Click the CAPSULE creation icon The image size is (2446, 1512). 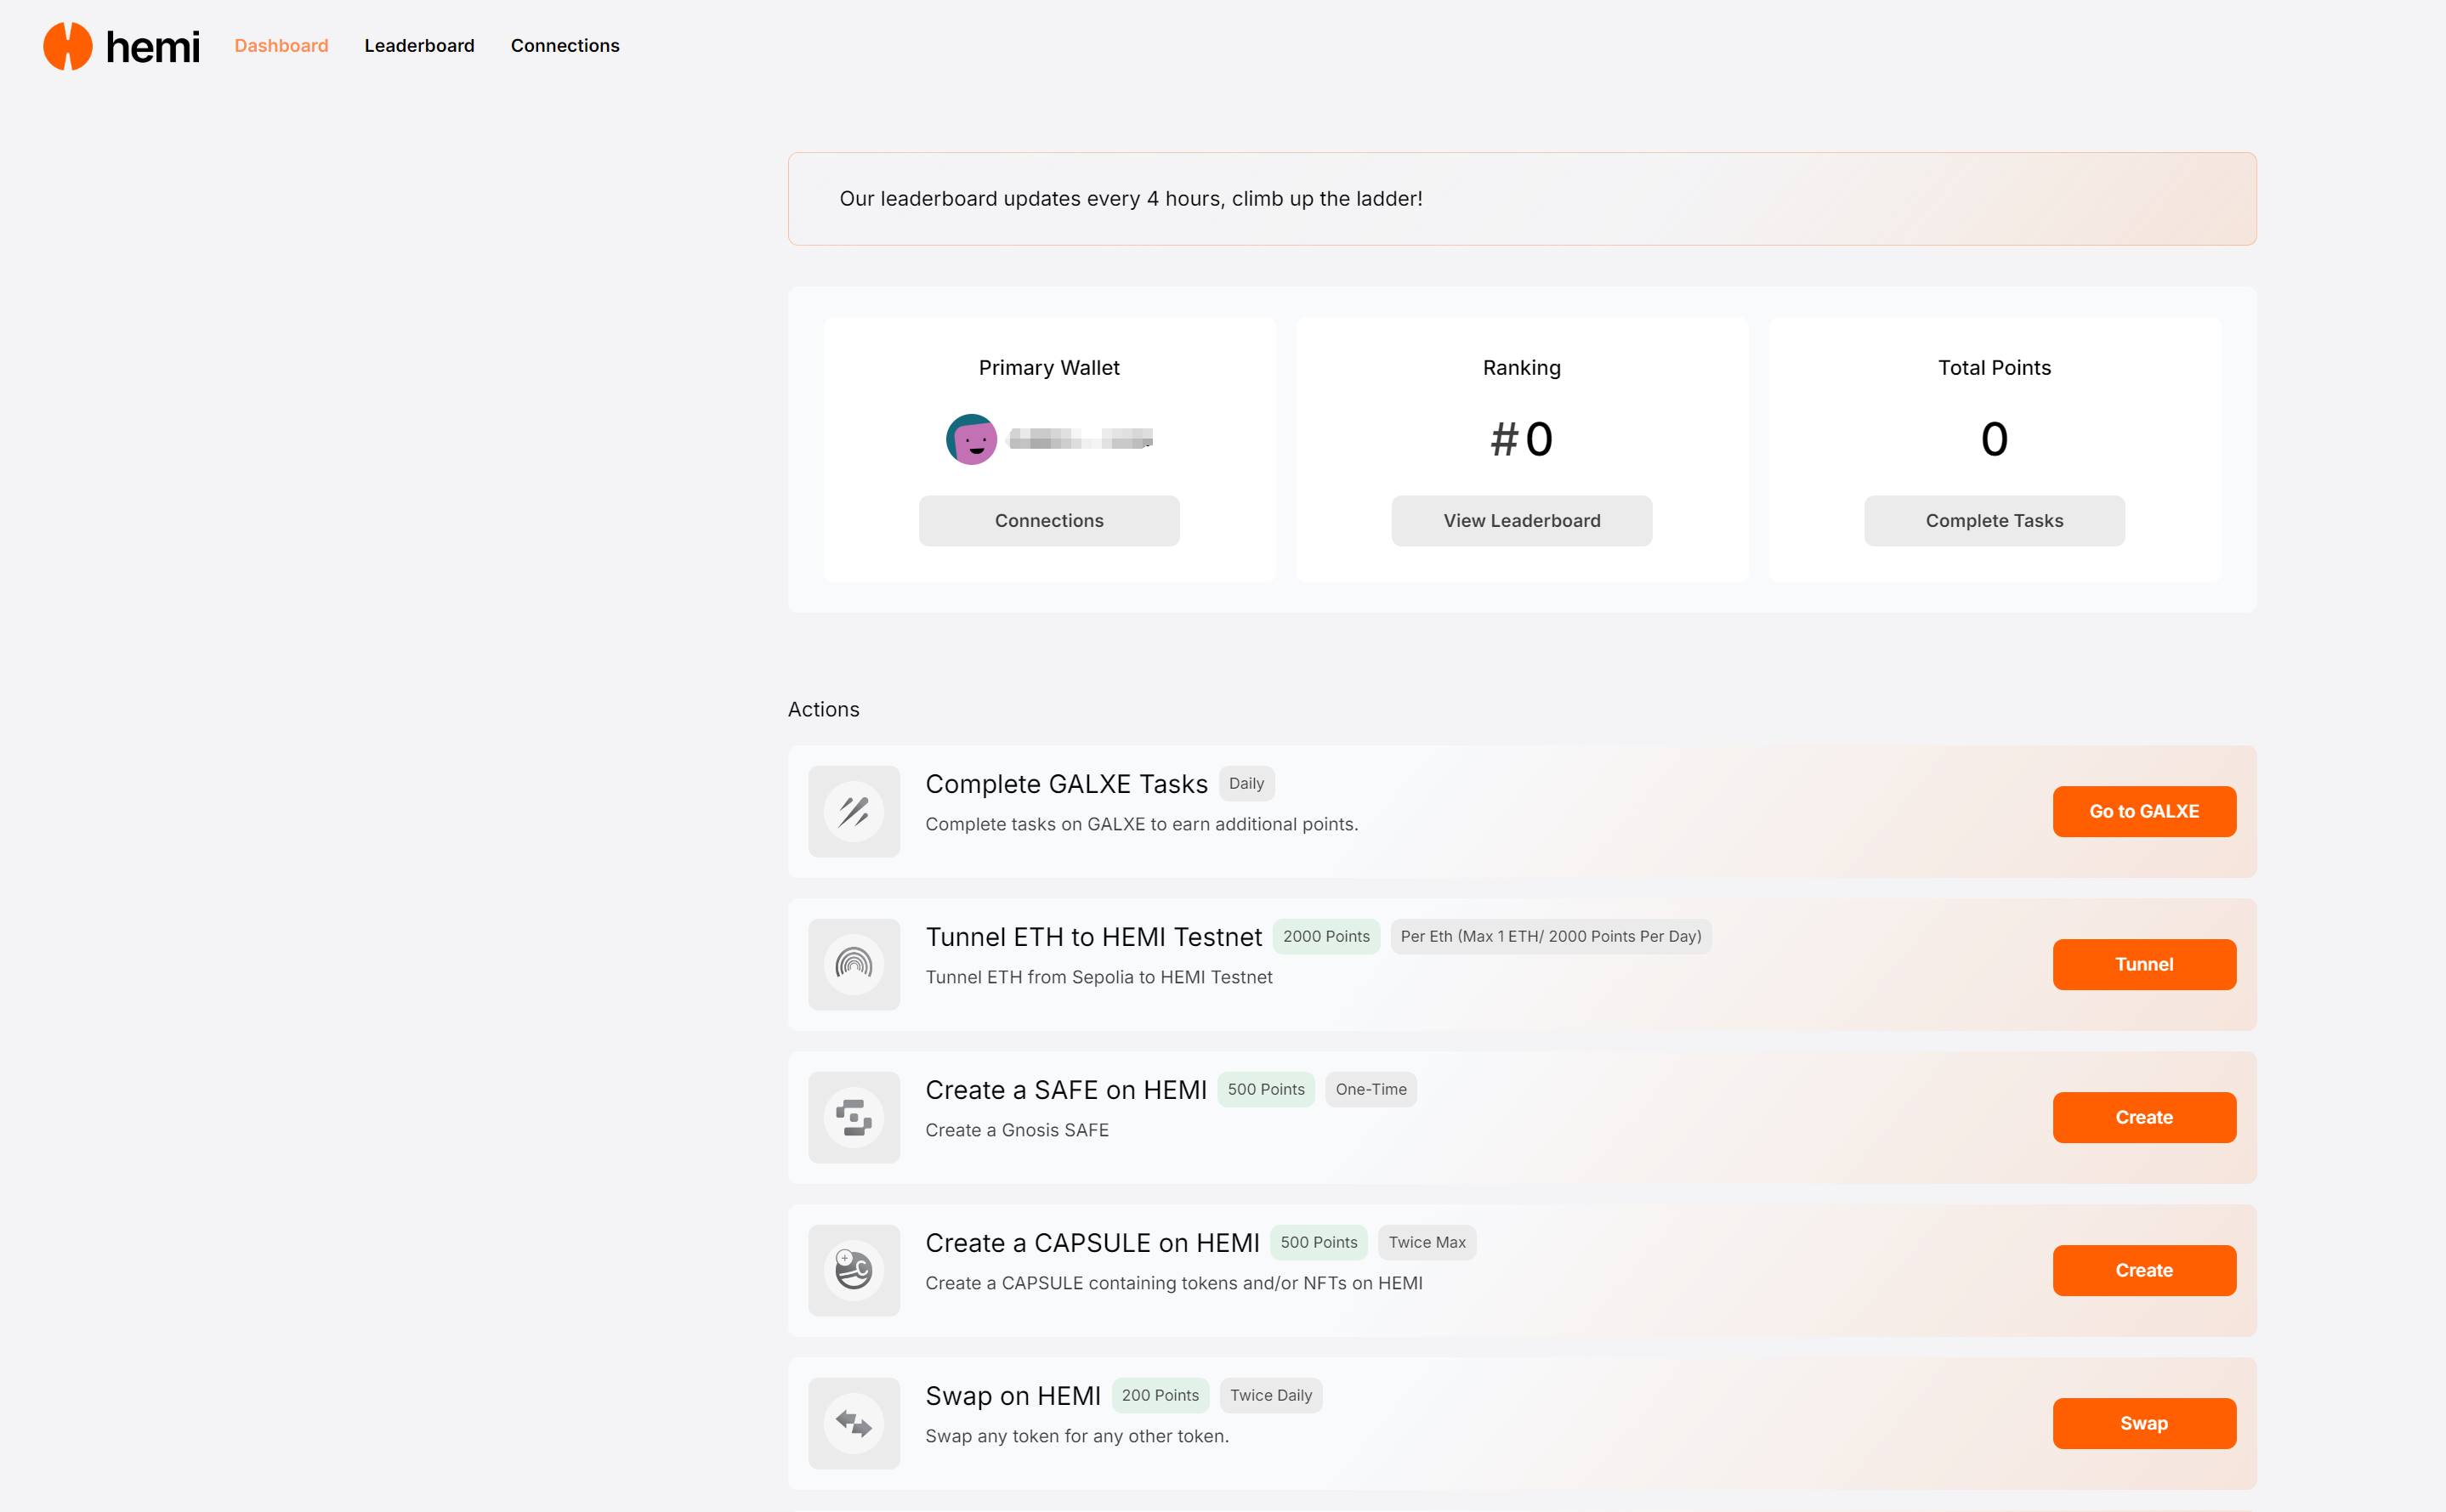coord(853,1270)
